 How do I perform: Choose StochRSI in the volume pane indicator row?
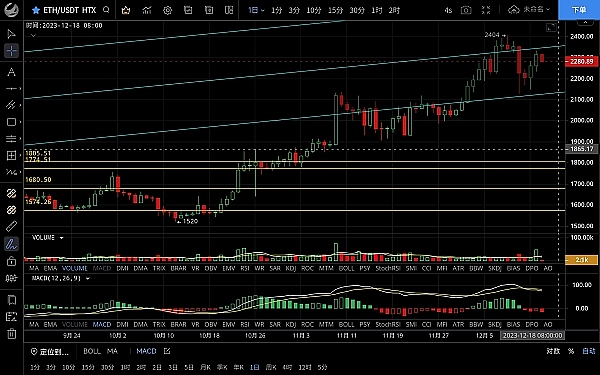click(388, 269)
